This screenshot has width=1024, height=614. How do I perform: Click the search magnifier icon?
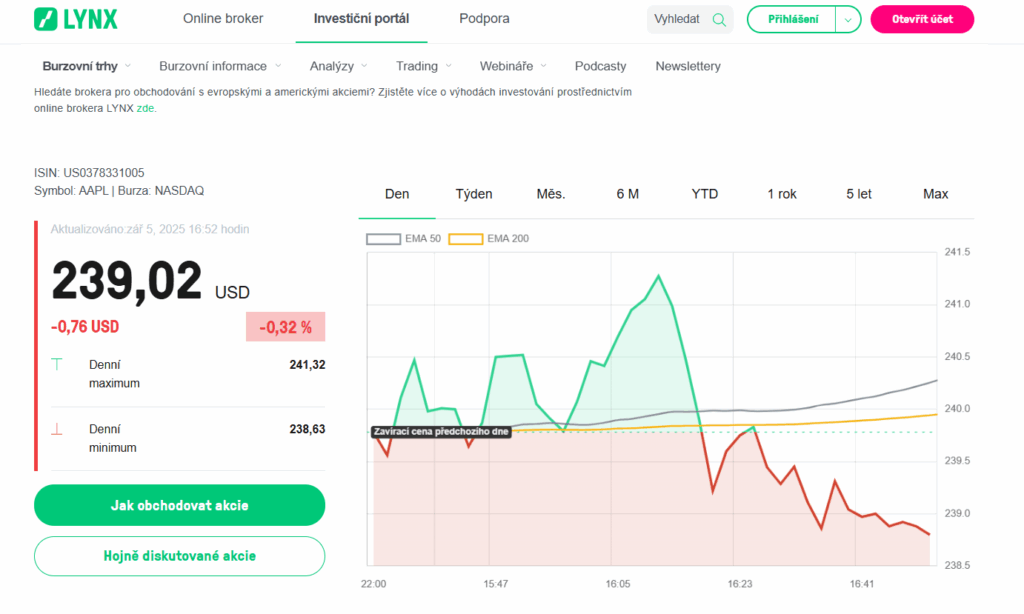pos(718,19)
